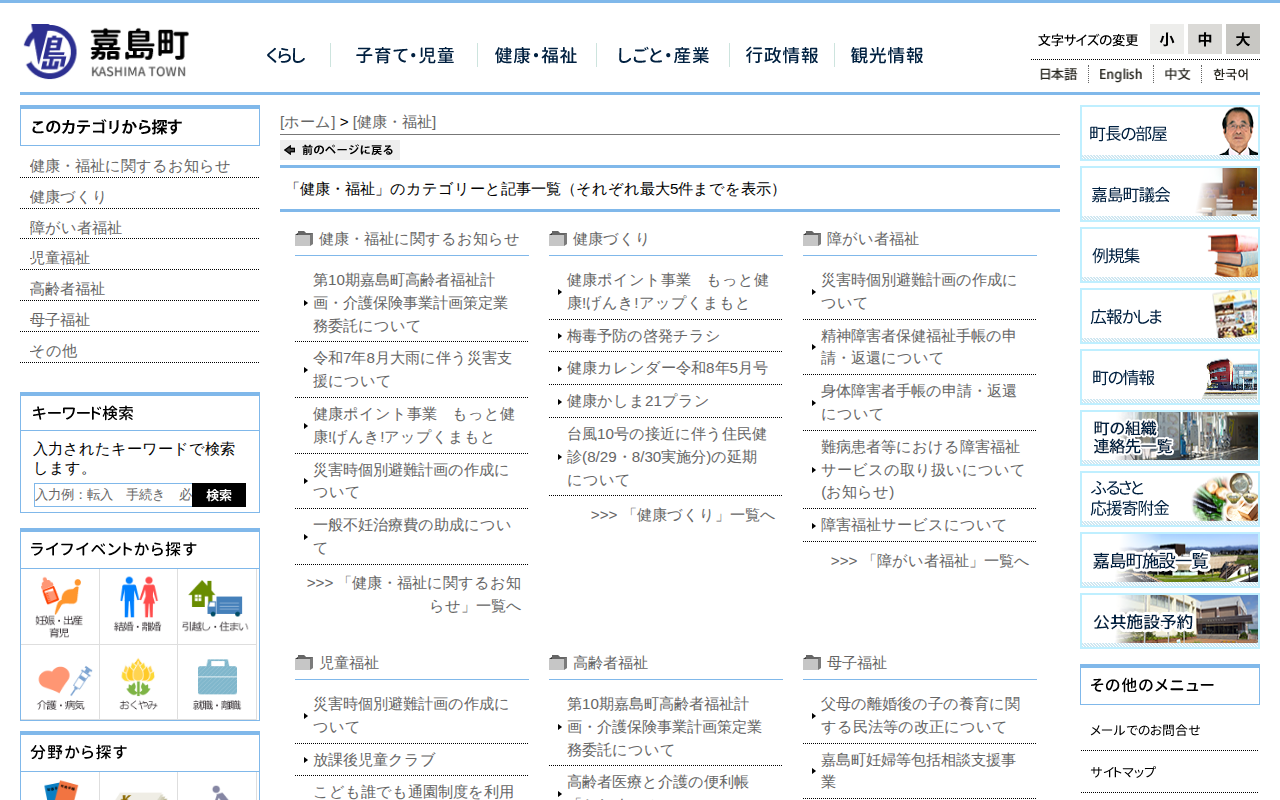Switch language to English
The image size is (1280, 800).
coord(1120,74)
